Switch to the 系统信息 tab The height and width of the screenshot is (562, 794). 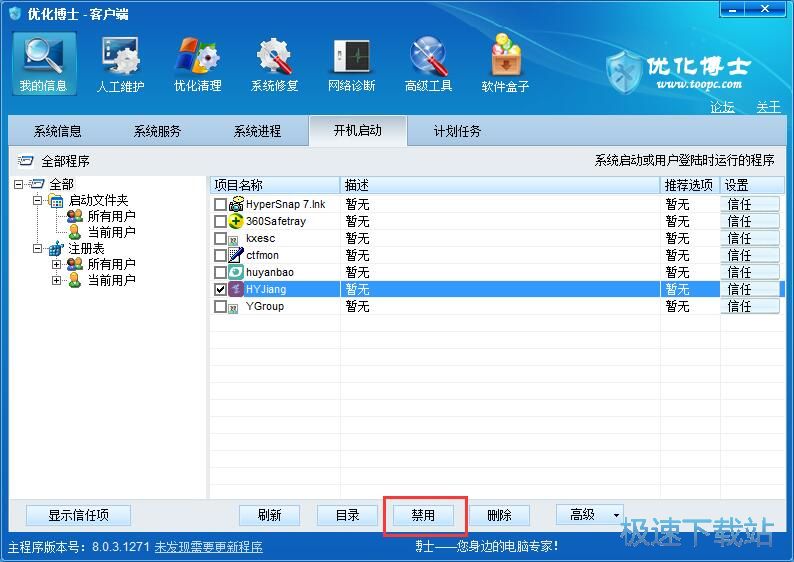58,131
